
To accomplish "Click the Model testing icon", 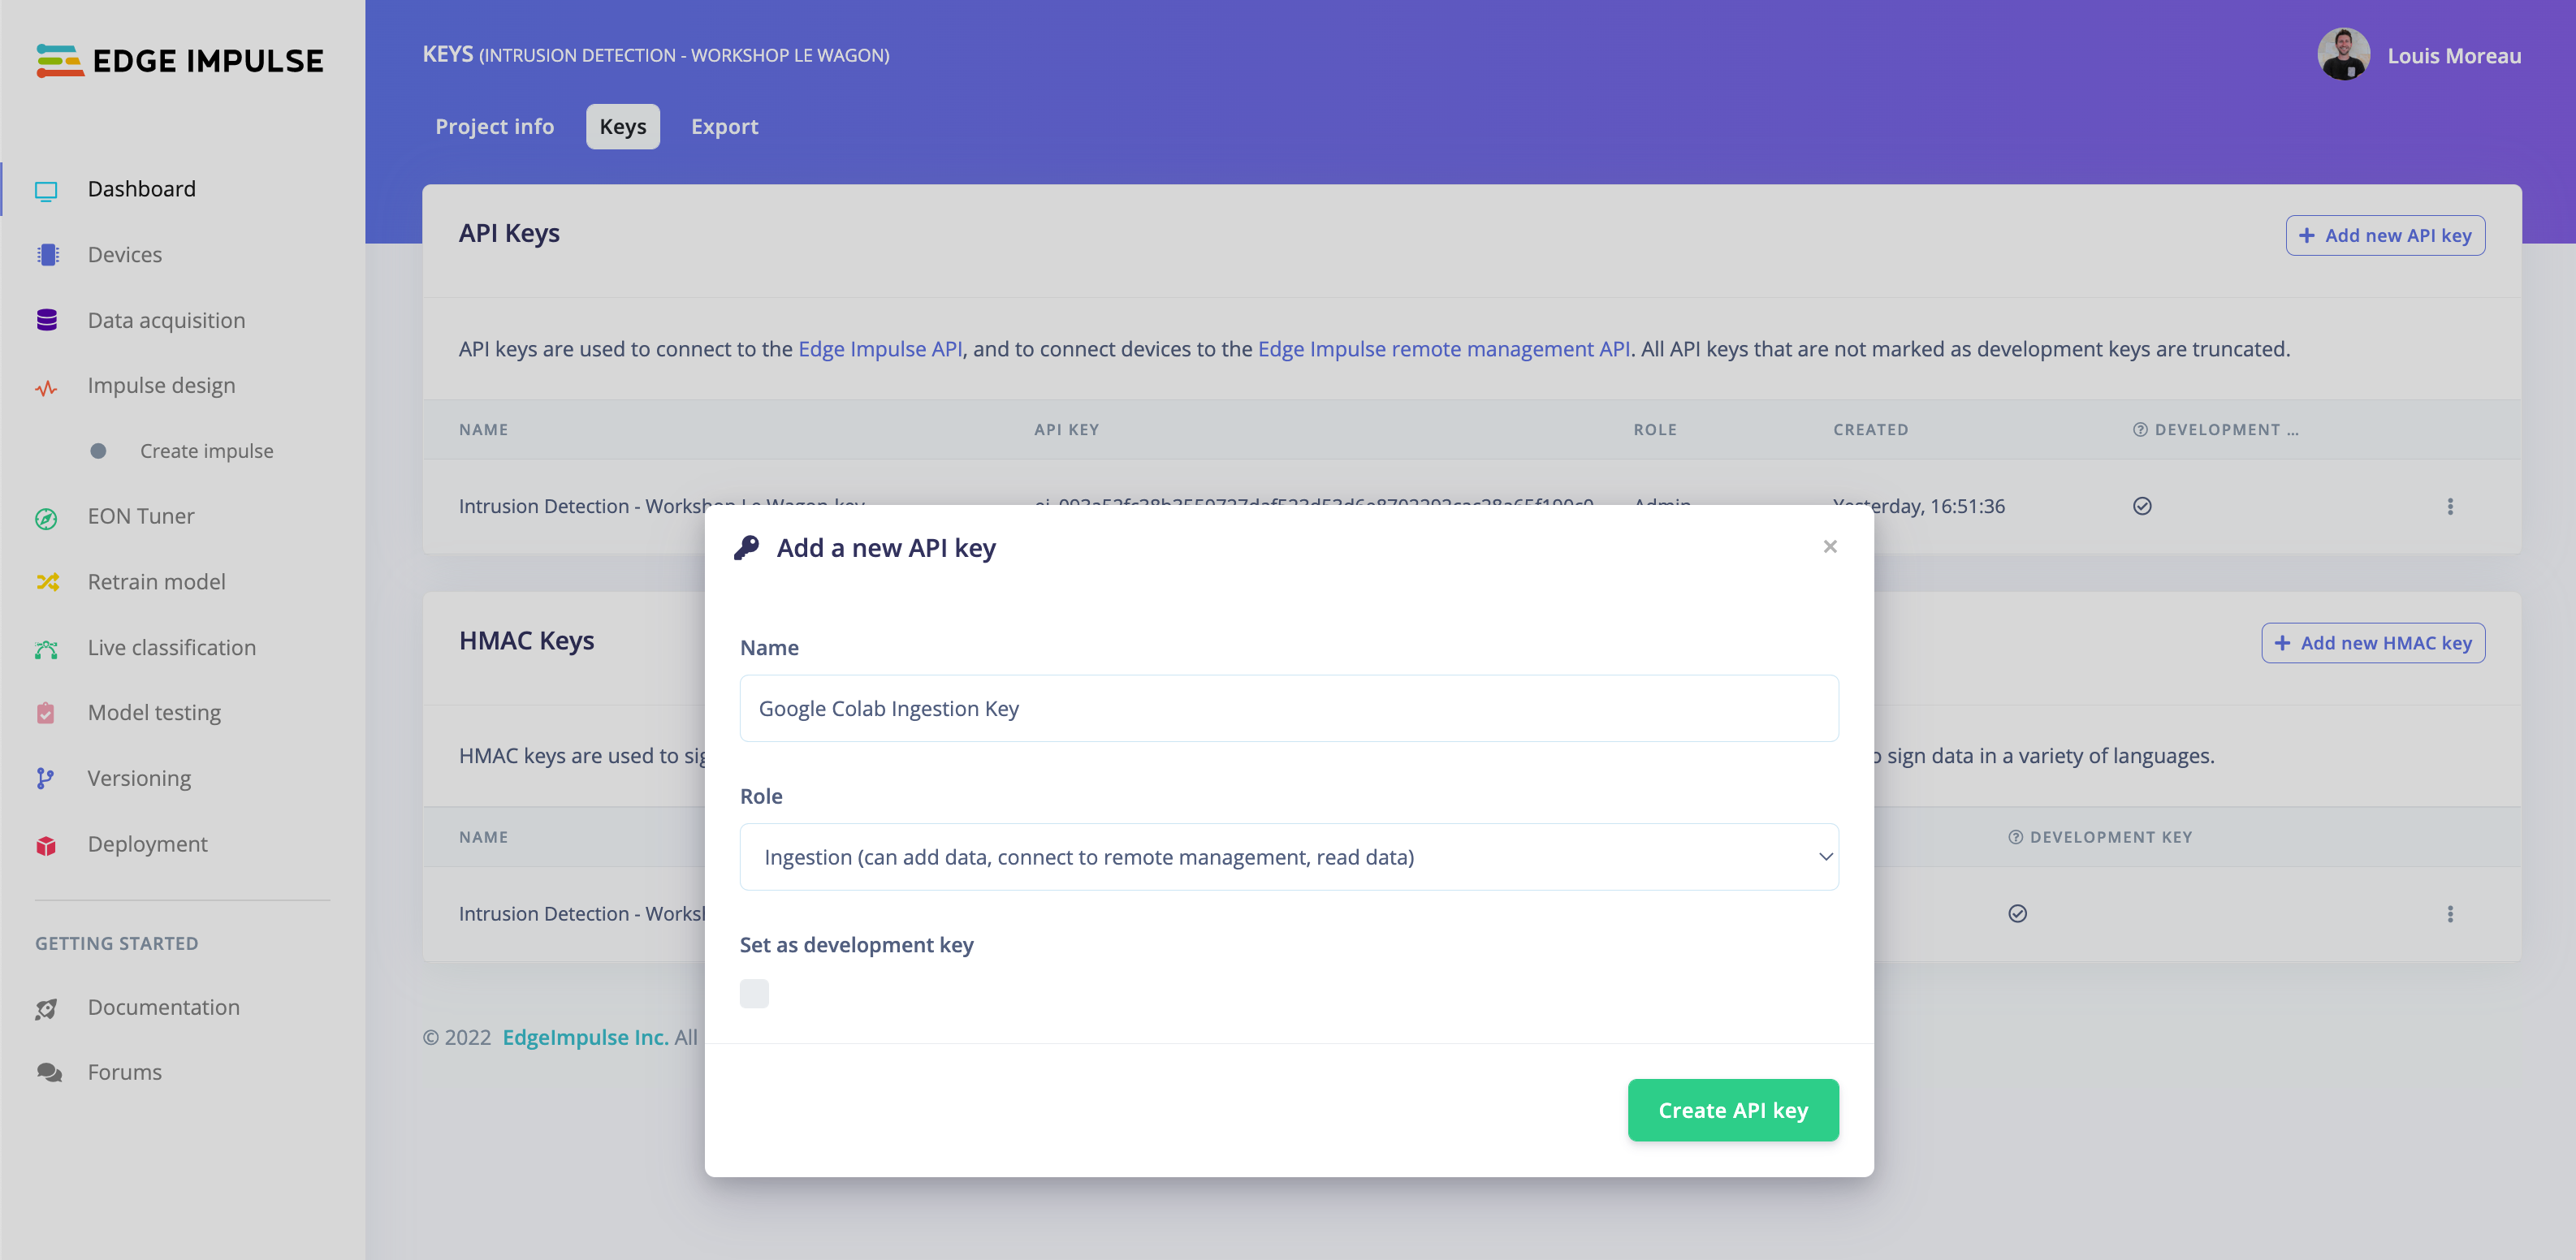I will [46, 713].
